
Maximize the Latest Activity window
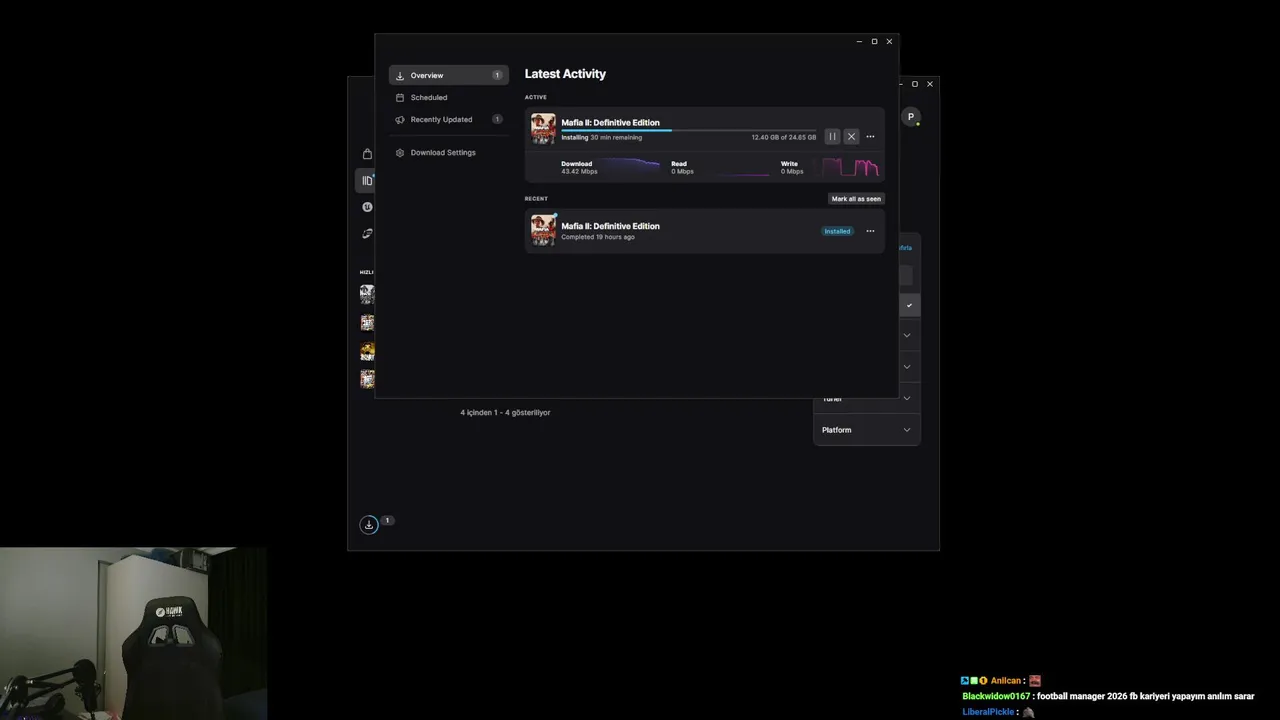click(874, 42)
